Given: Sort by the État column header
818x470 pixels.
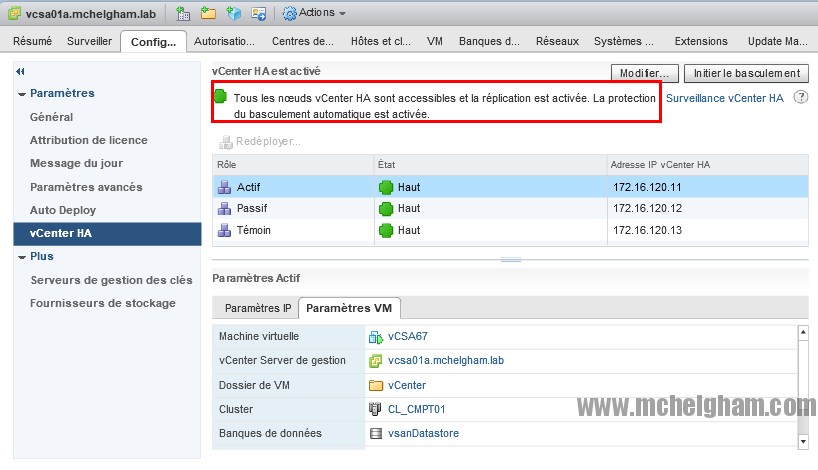Looking at the screenshot, I should 491,165.
